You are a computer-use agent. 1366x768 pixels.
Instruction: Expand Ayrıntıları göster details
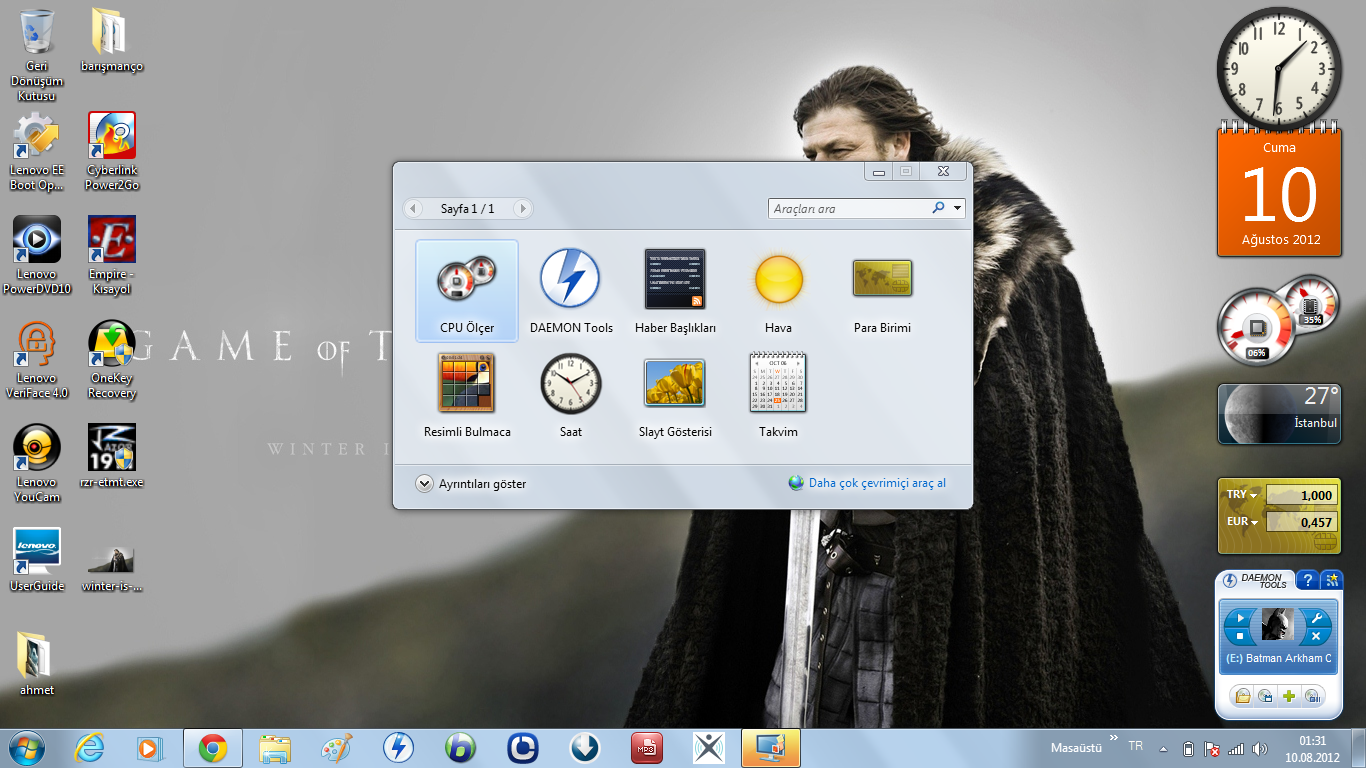click(470, 484)
